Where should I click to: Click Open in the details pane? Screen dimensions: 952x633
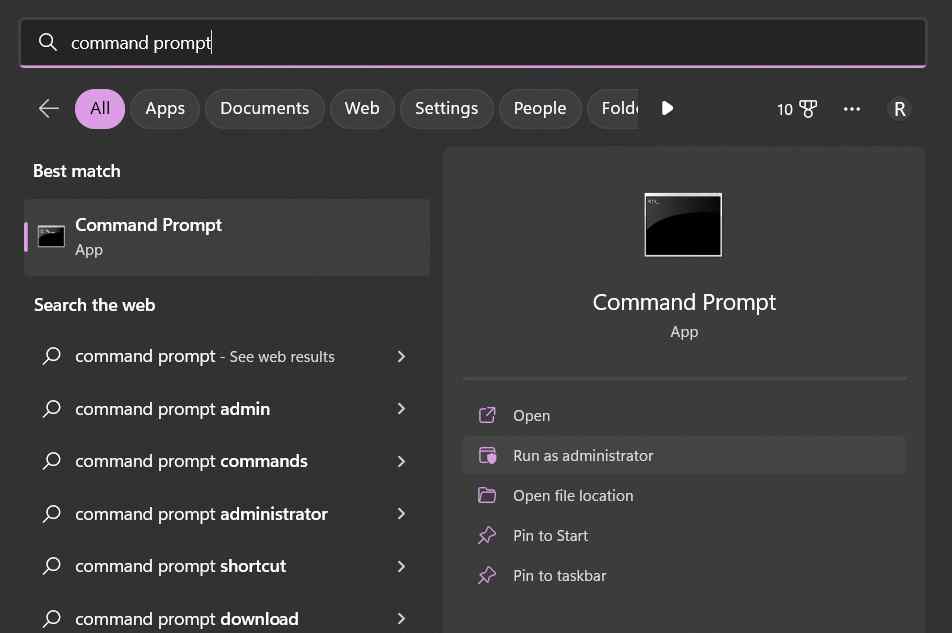point(684,416)
